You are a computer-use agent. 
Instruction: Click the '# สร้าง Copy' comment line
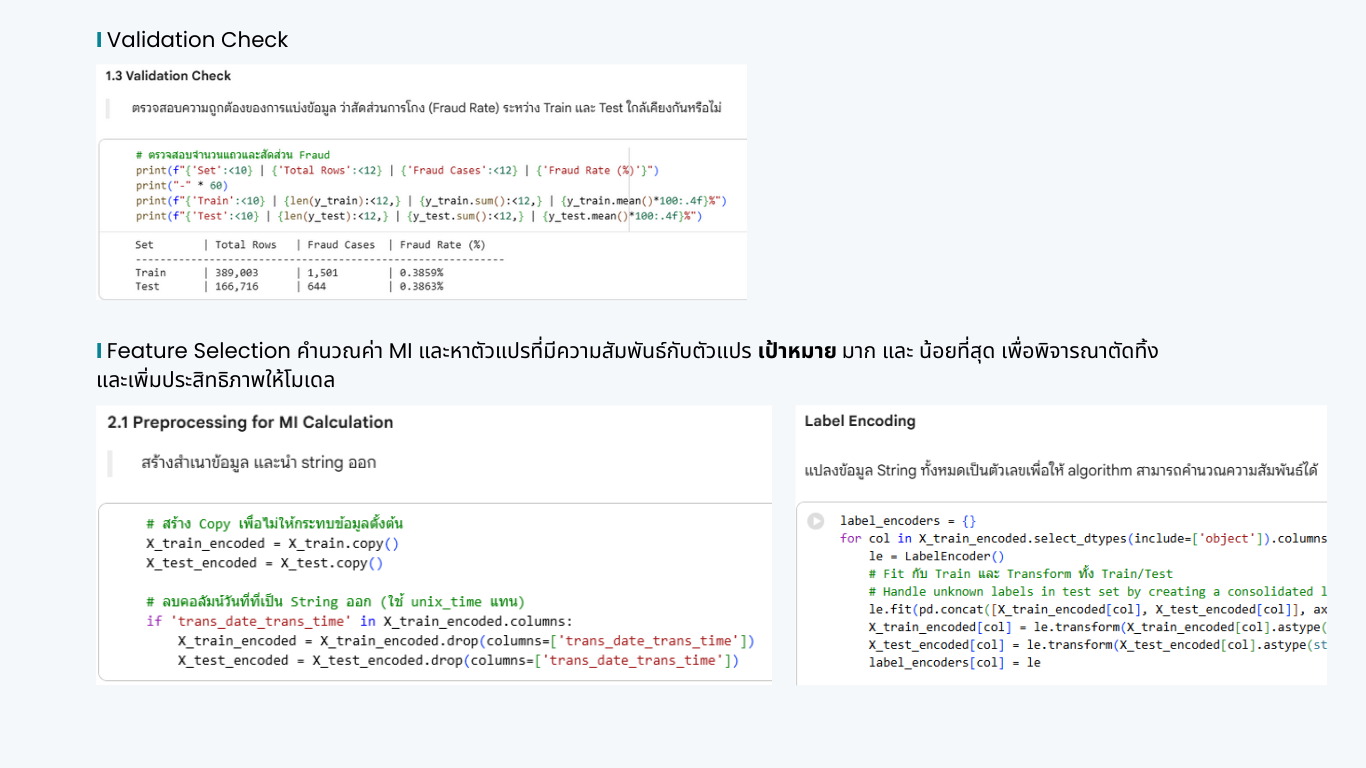[274, 524]
